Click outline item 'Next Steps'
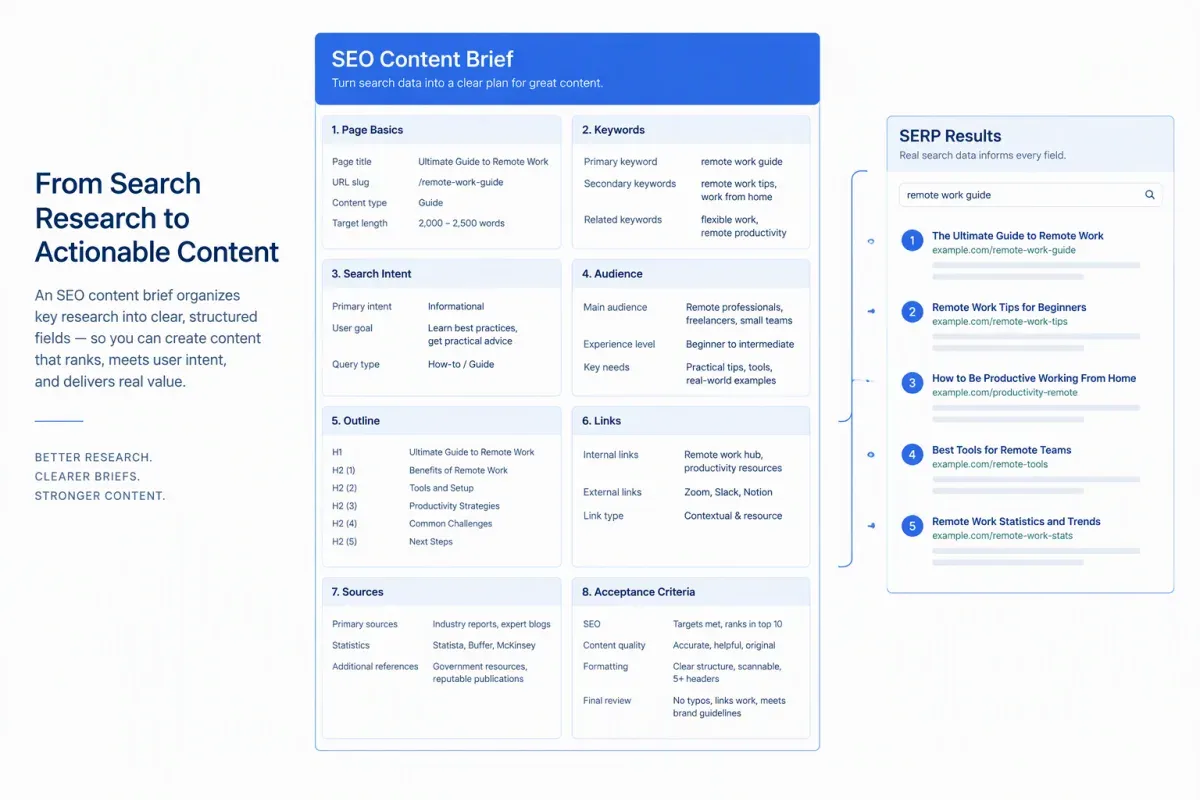 [x=431, y=542]
